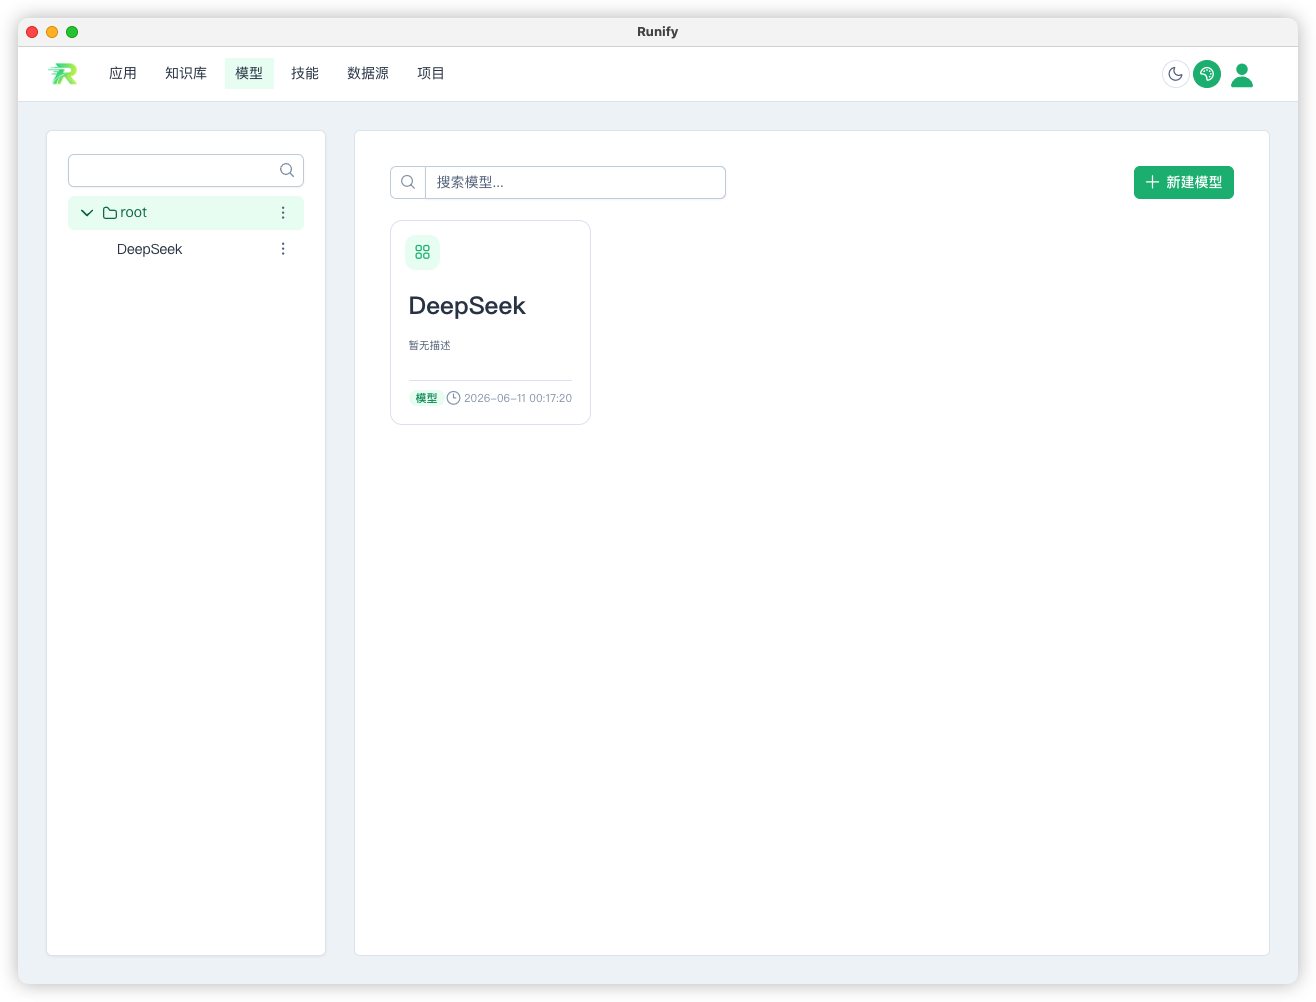Switch to the 知识库 tab

[186, 73]
